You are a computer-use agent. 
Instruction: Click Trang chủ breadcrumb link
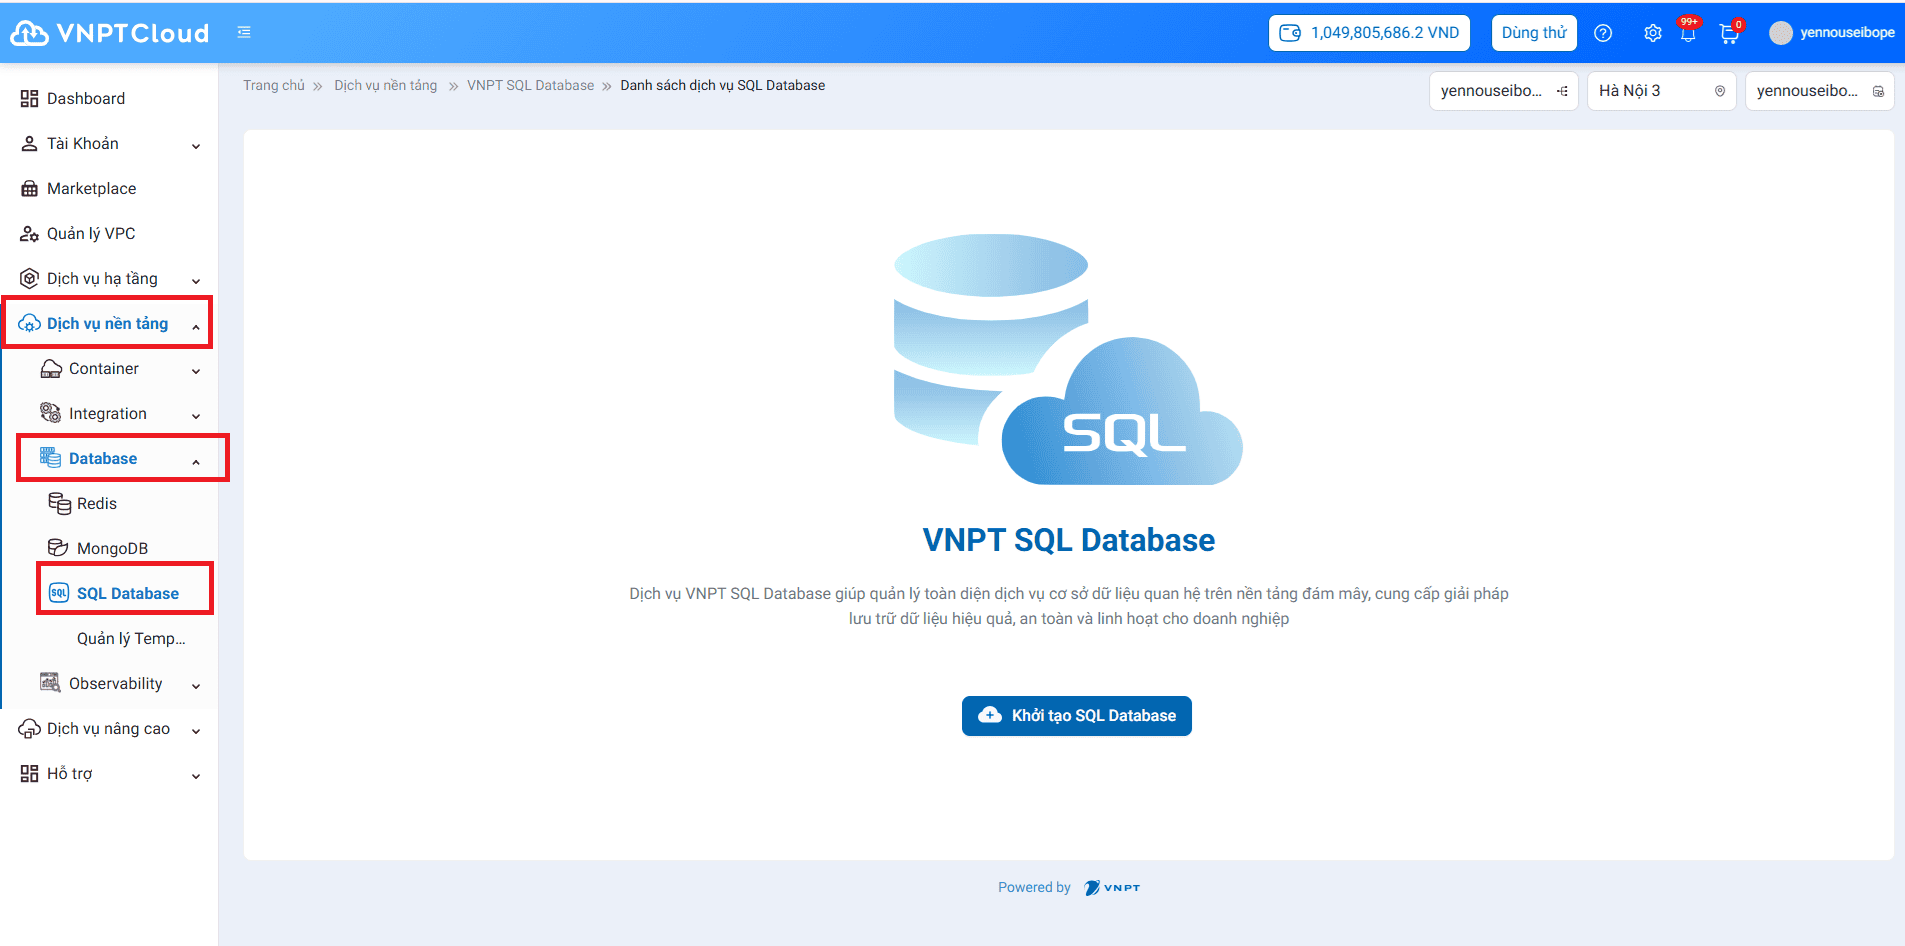pos(273,86)
